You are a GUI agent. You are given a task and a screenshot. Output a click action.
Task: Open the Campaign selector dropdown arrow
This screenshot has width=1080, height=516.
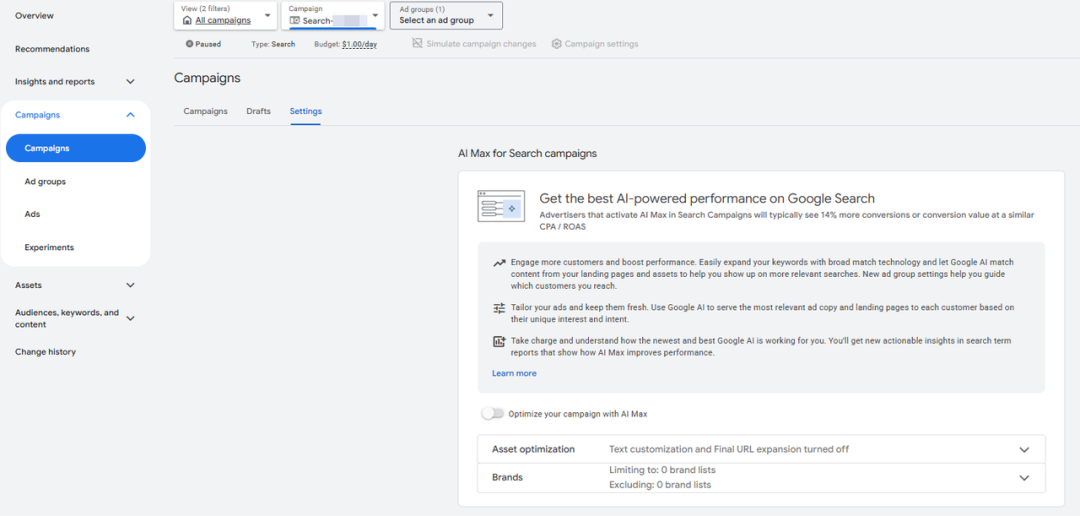tap(375, 15)
